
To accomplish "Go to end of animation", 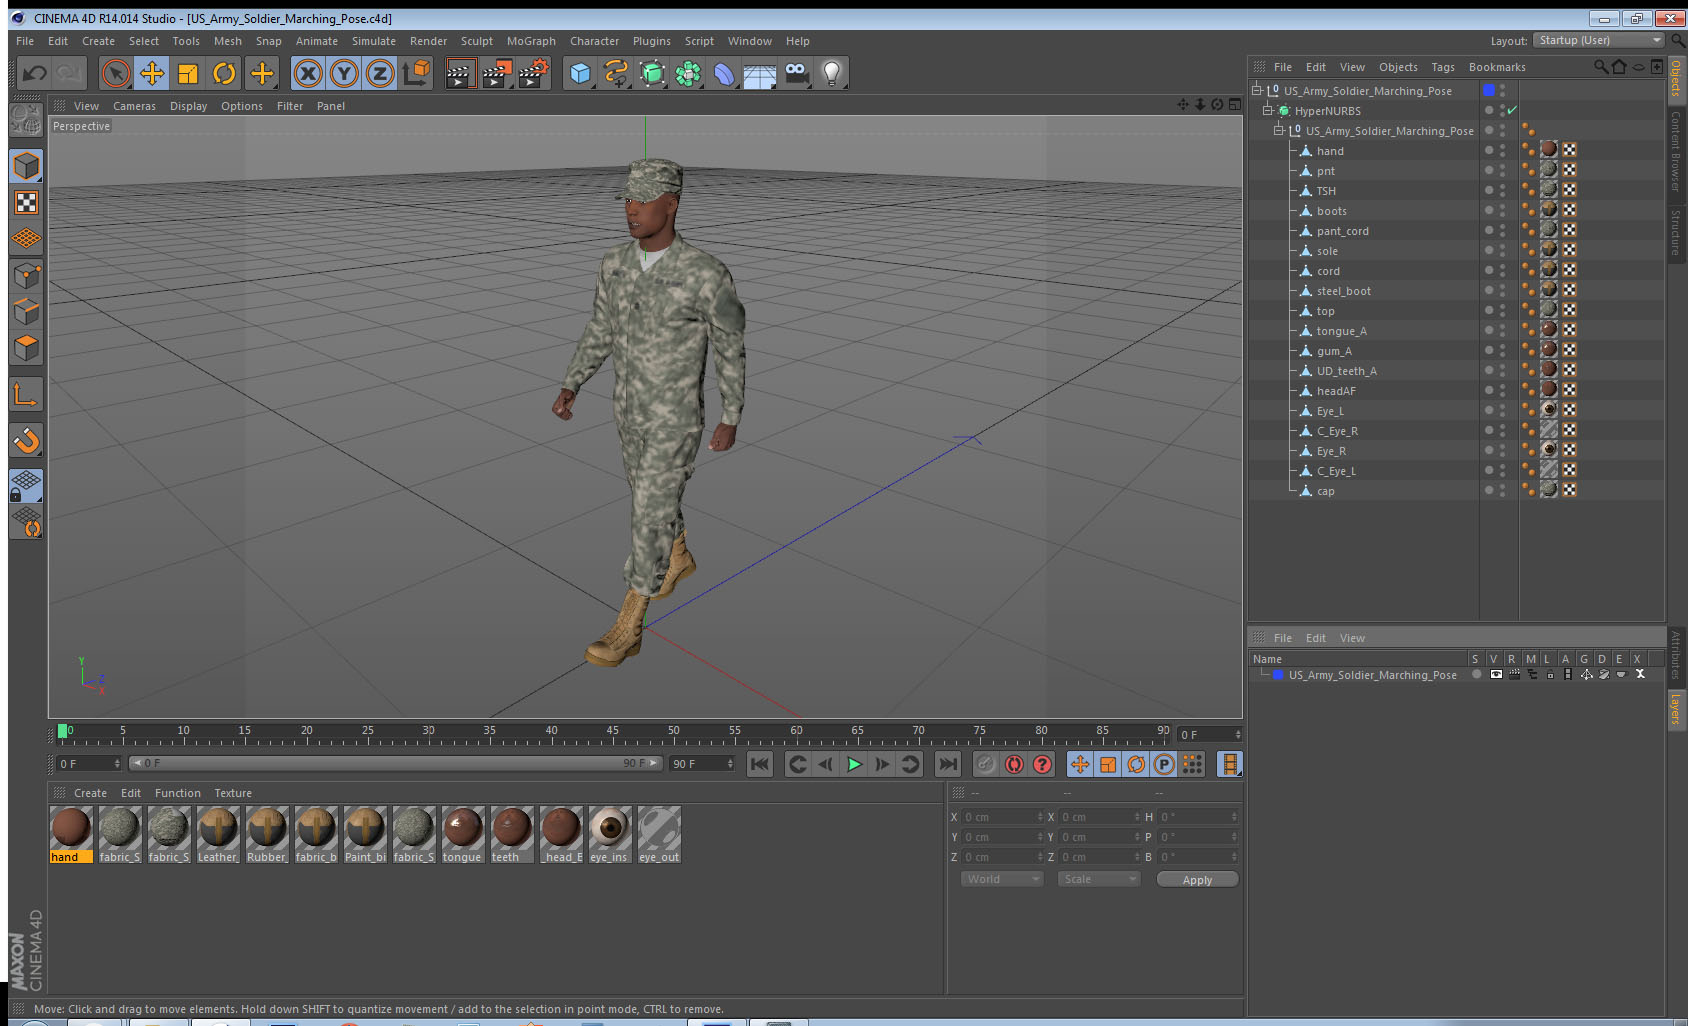I will click(x=947, y=764).
